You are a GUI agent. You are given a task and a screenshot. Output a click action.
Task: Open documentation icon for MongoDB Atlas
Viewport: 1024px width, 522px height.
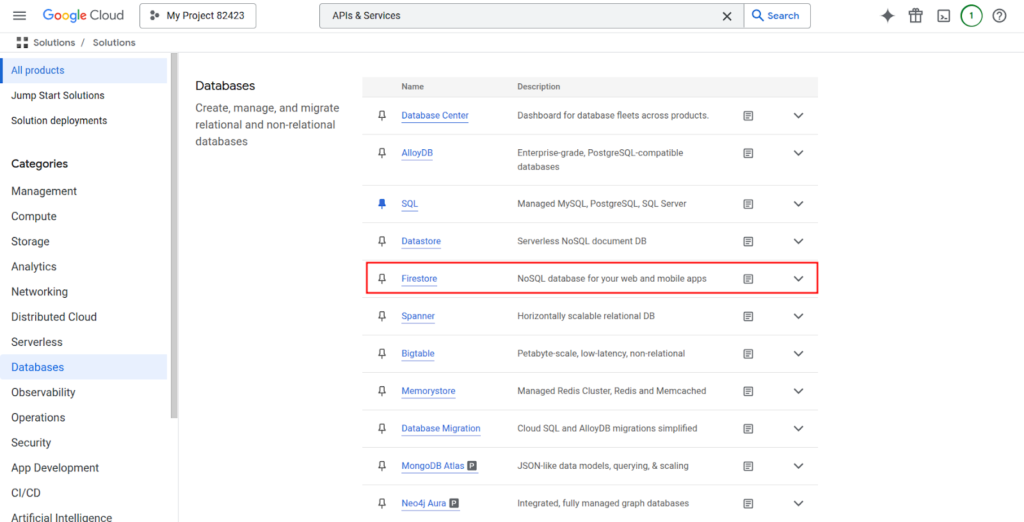tap(748, 466)
